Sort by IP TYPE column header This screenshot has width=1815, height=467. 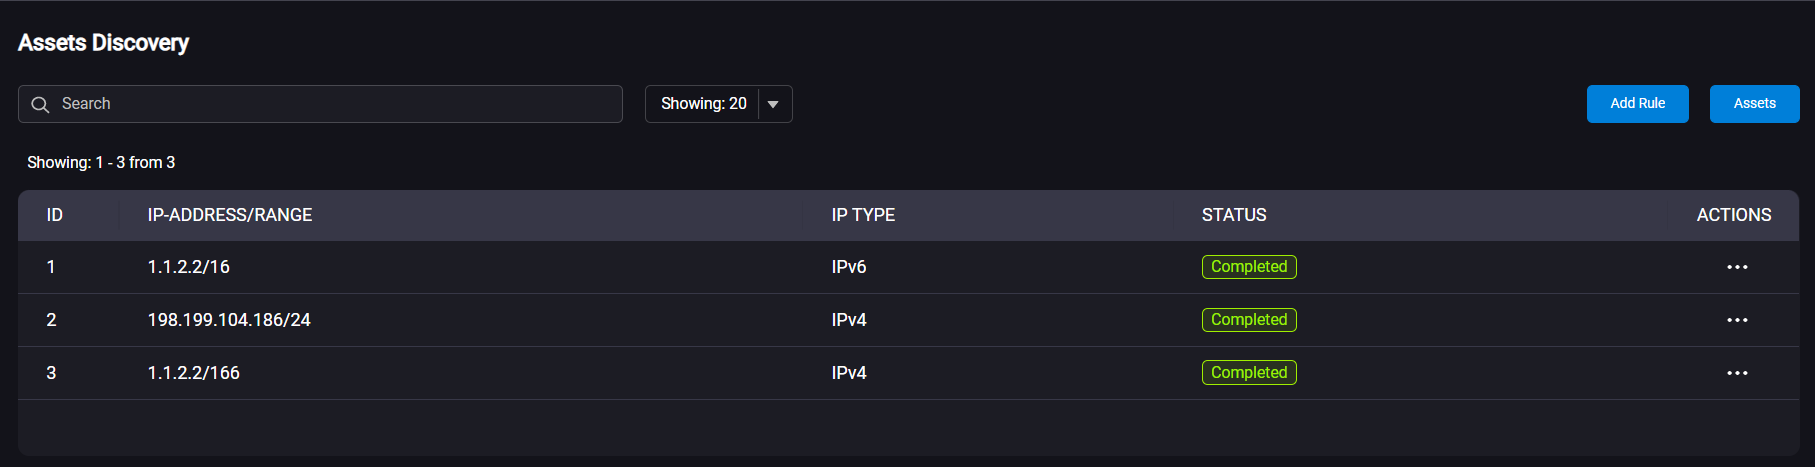[x=863, y=215]
